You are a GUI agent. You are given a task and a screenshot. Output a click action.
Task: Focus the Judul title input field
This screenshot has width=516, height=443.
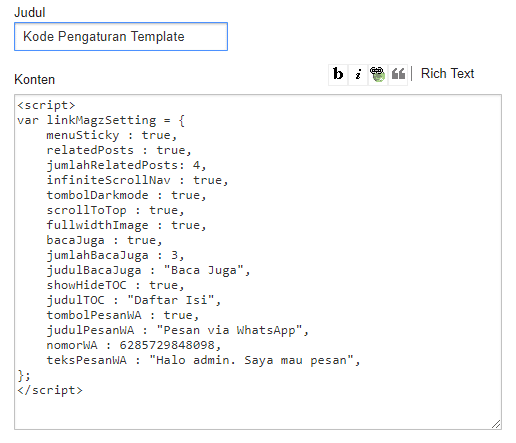pyautogui.click(x=121, y=37)
